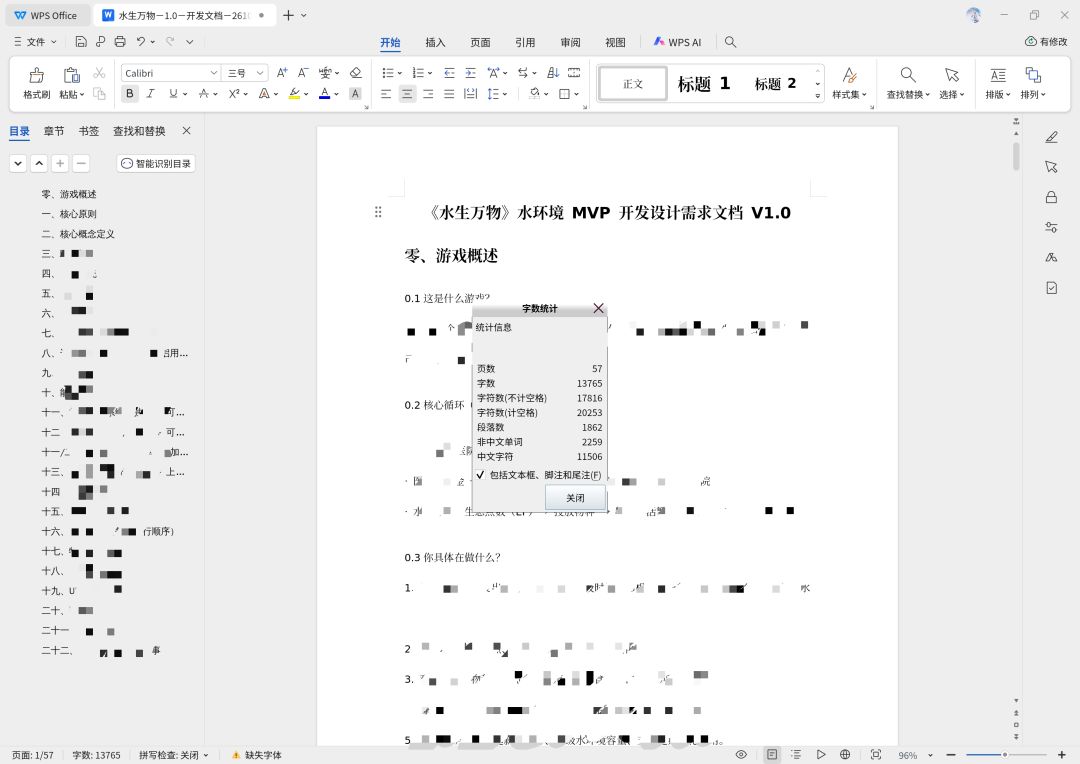
Task: Click the zoom out minus icon
Action: click(951, 755)
